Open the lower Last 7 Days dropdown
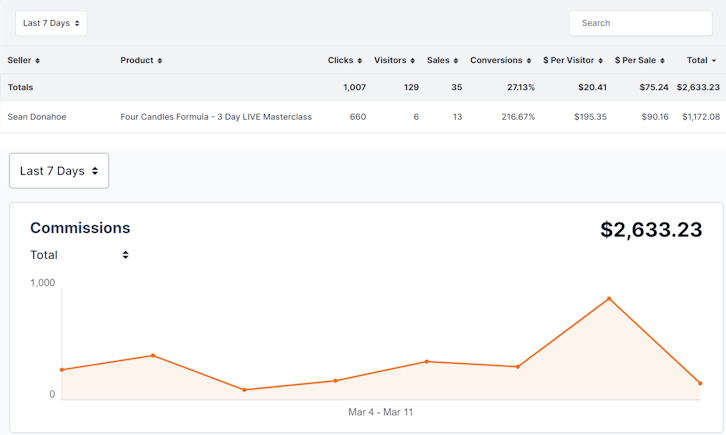The height and width of the screenshot is (435, 726). coord(59,171)
